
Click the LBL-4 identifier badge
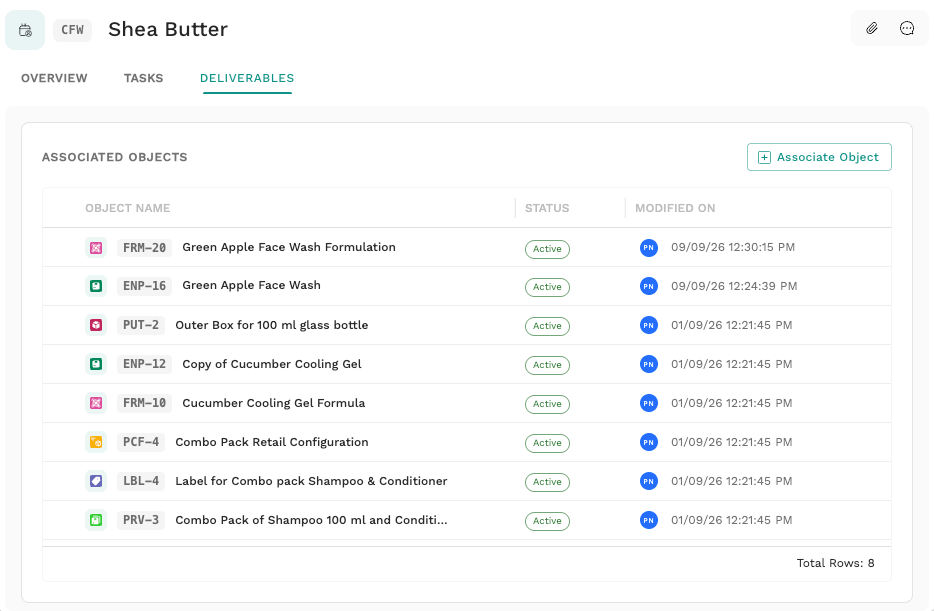(141, 481)
